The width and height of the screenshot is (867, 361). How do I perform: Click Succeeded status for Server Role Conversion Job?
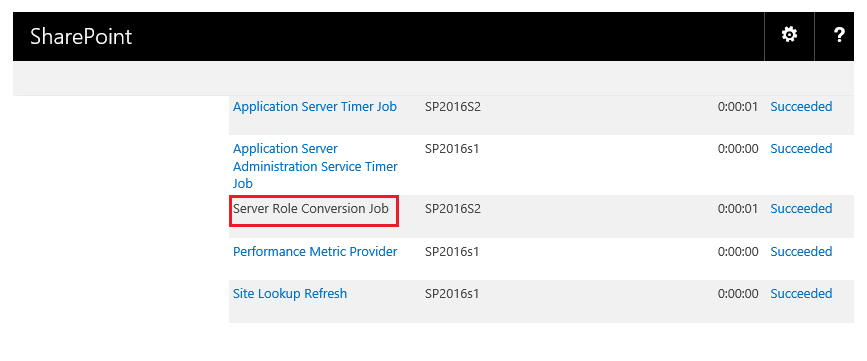pyautogui.click(x=801, y=208)
